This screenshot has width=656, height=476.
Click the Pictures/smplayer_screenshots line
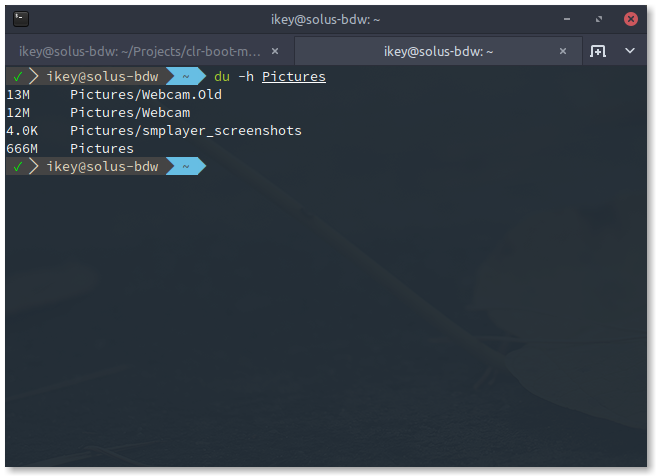pyautogui.click(x=186, y=131)
